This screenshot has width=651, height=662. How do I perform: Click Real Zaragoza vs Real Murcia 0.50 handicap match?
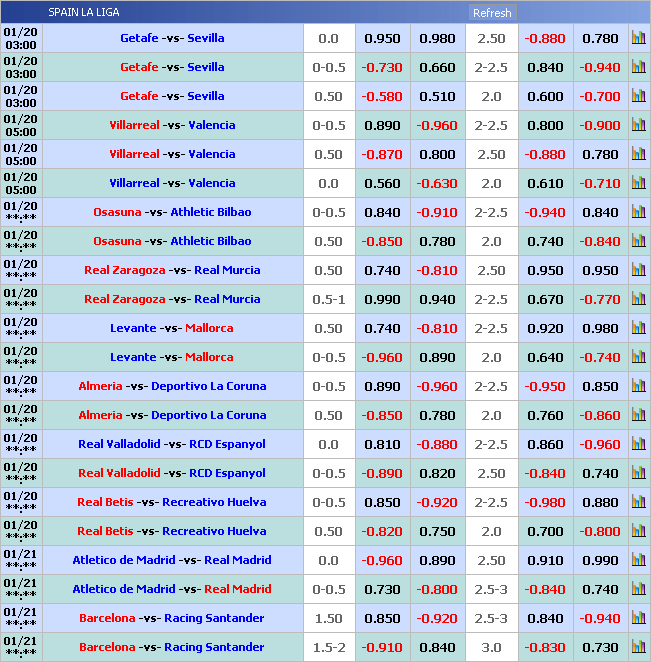(172, 271)
